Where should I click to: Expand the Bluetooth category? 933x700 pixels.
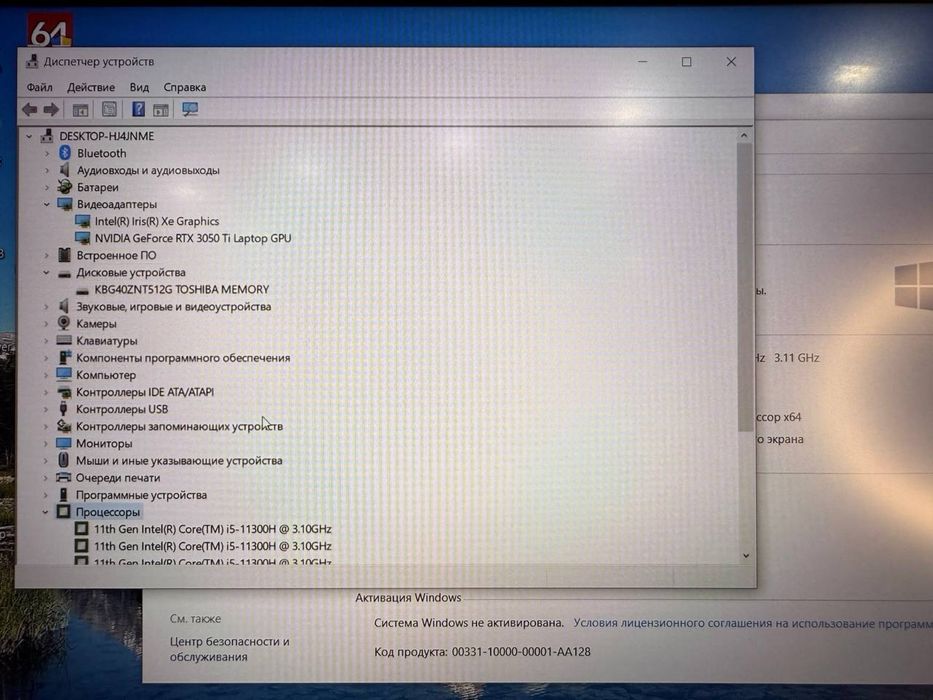(47, 154)
